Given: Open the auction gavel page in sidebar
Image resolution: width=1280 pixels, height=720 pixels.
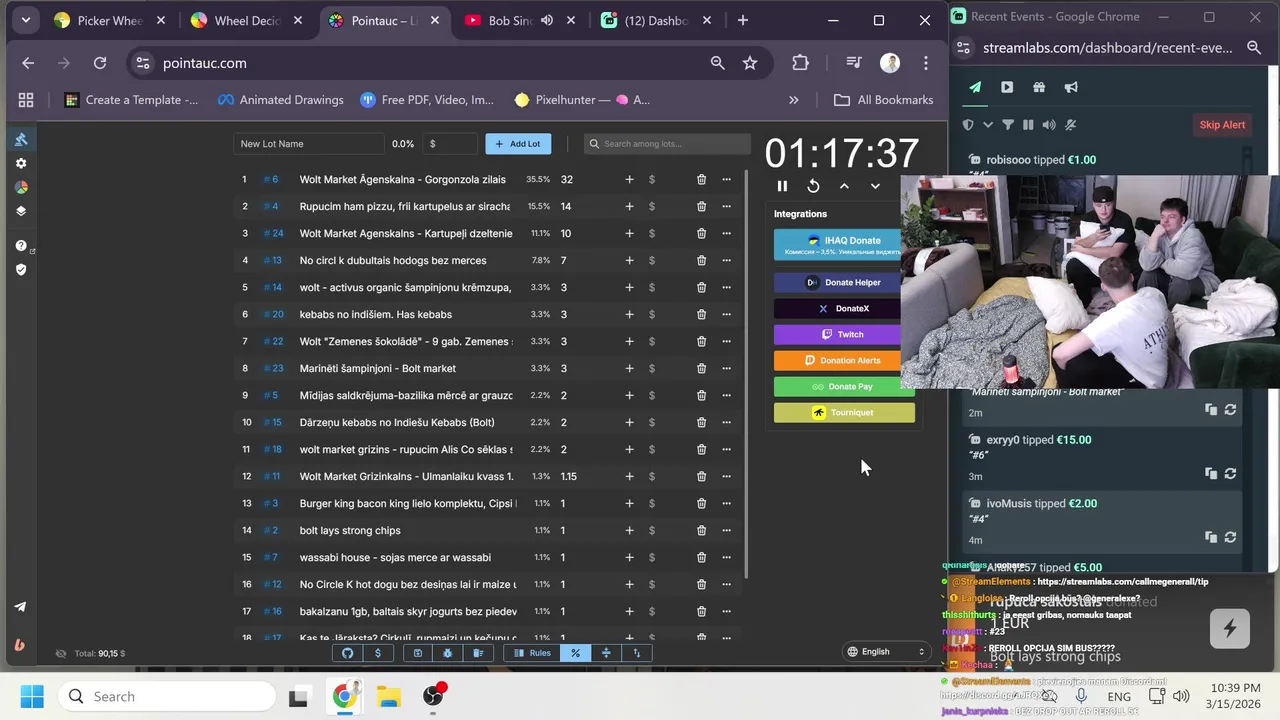Looking at the screenshot, I should coord(20,139).
